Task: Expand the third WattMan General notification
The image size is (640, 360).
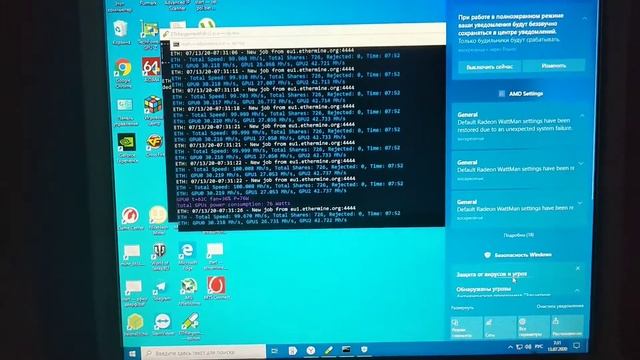Action: point(580,202)
